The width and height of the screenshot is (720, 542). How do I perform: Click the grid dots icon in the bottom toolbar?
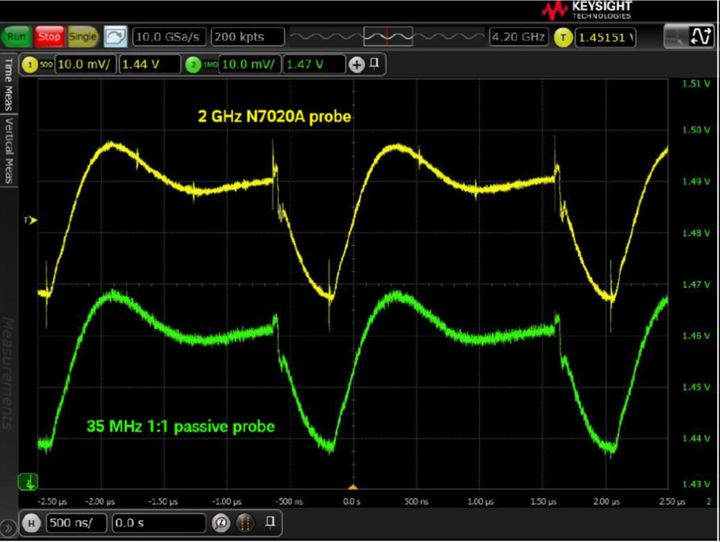click(x=245, y=523)
